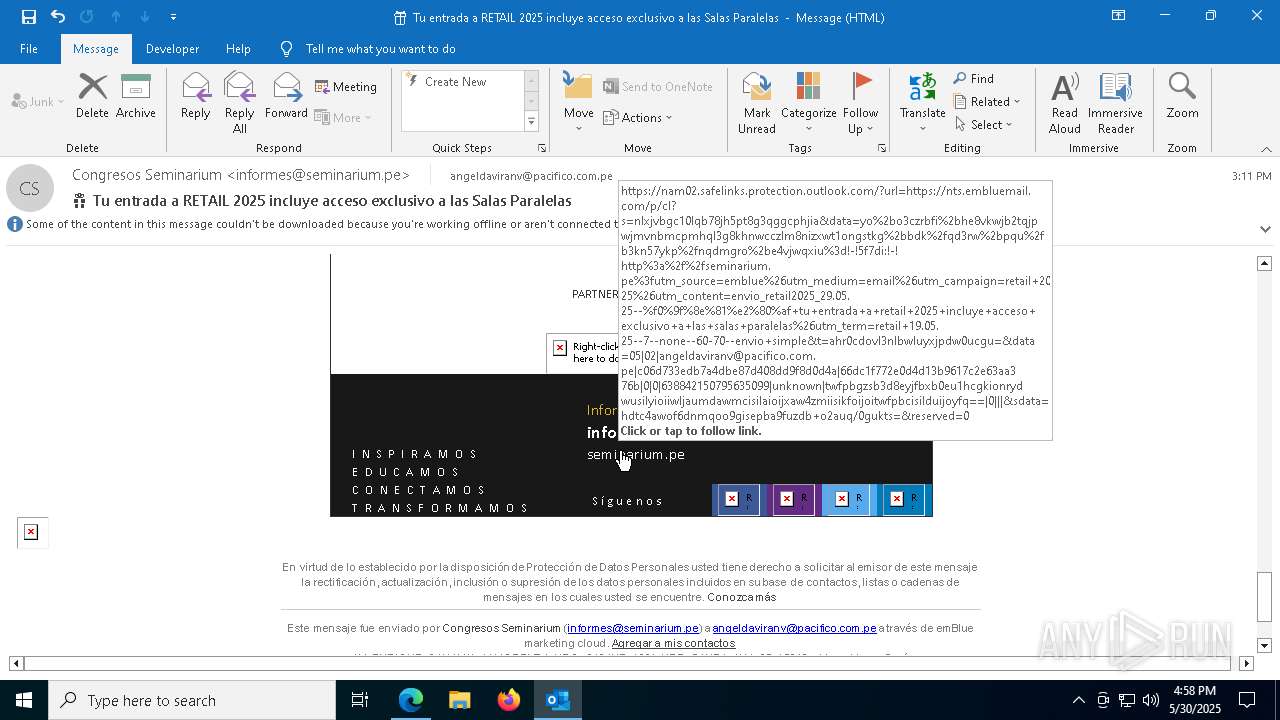
Task: Open Ribbon Display Options in title bar
Action: (1118, 16)
